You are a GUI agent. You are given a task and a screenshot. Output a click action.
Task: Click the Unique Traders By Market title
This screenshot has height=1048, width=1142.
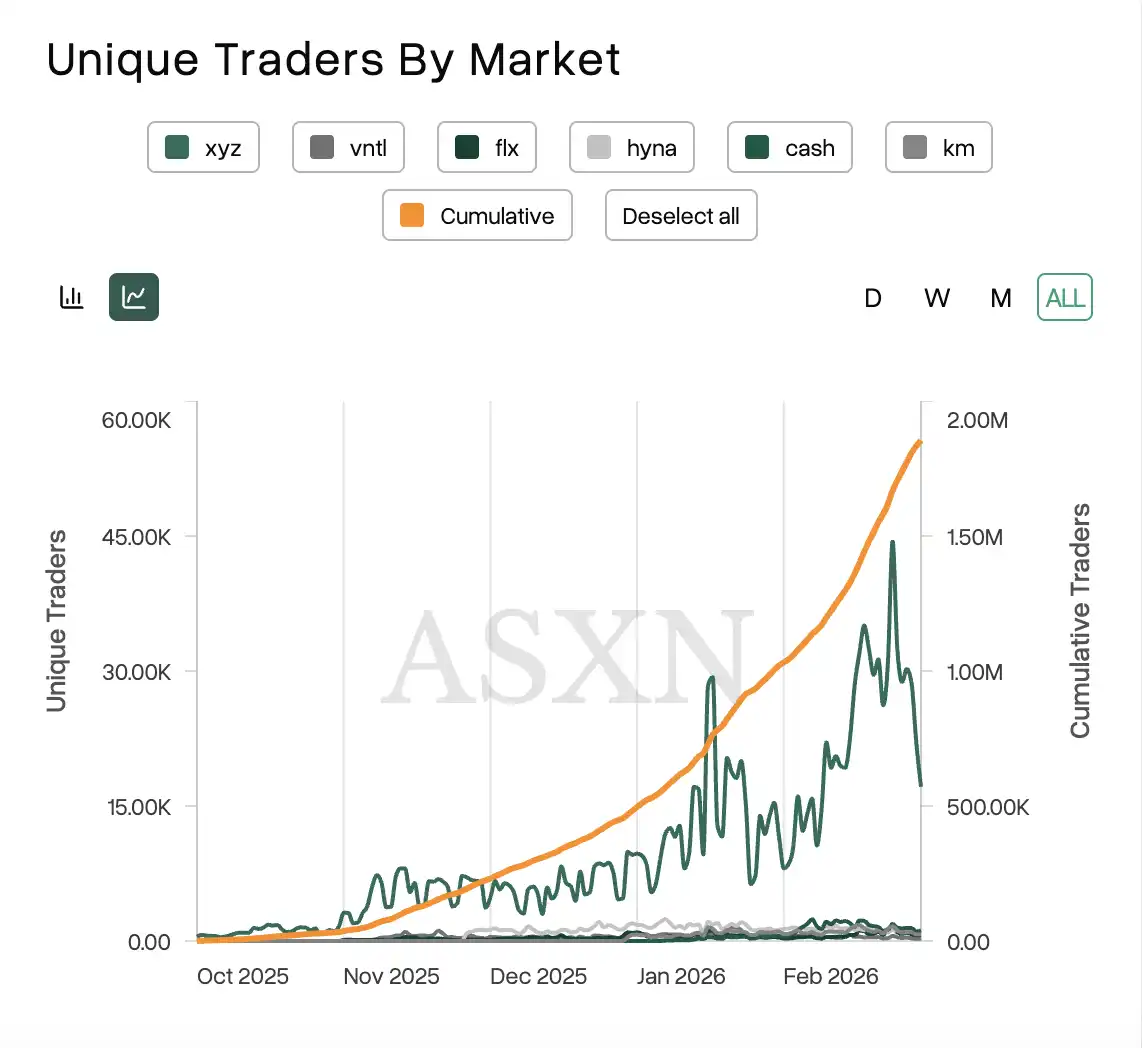point(334,60)
